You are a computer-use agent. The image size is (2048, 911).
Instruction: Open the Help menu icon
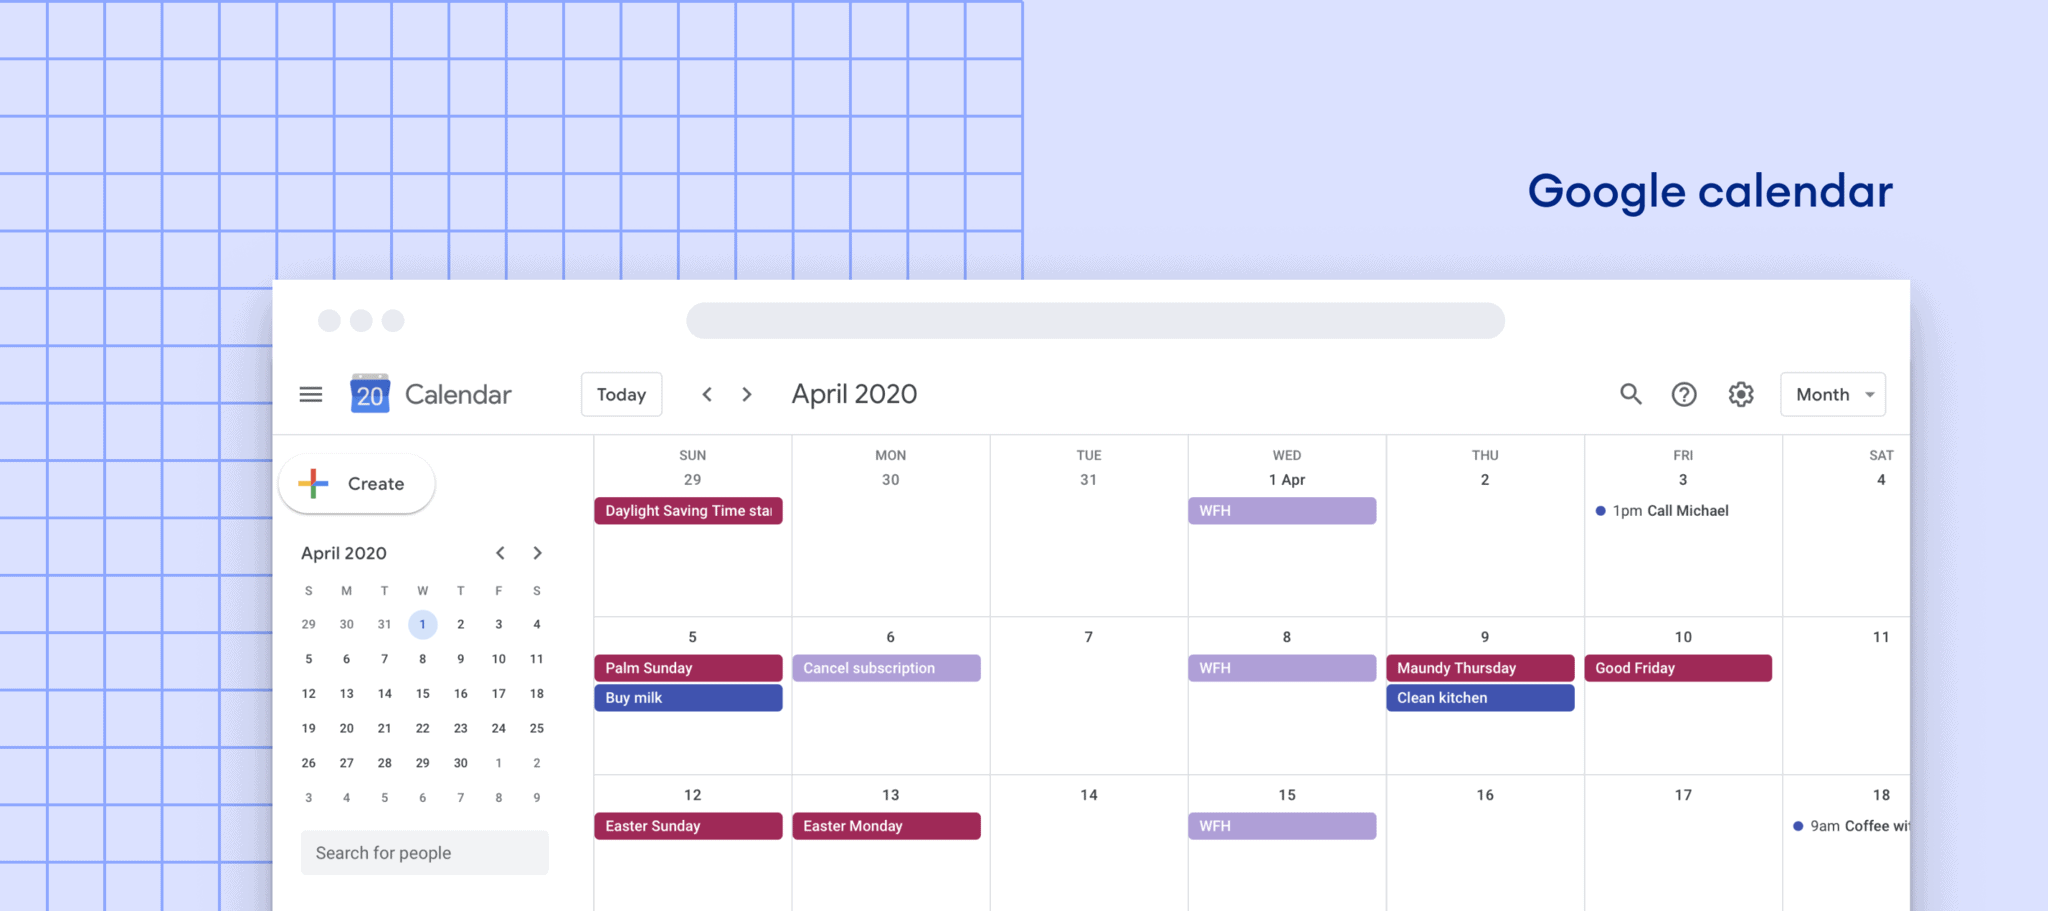click(1685, 394)
